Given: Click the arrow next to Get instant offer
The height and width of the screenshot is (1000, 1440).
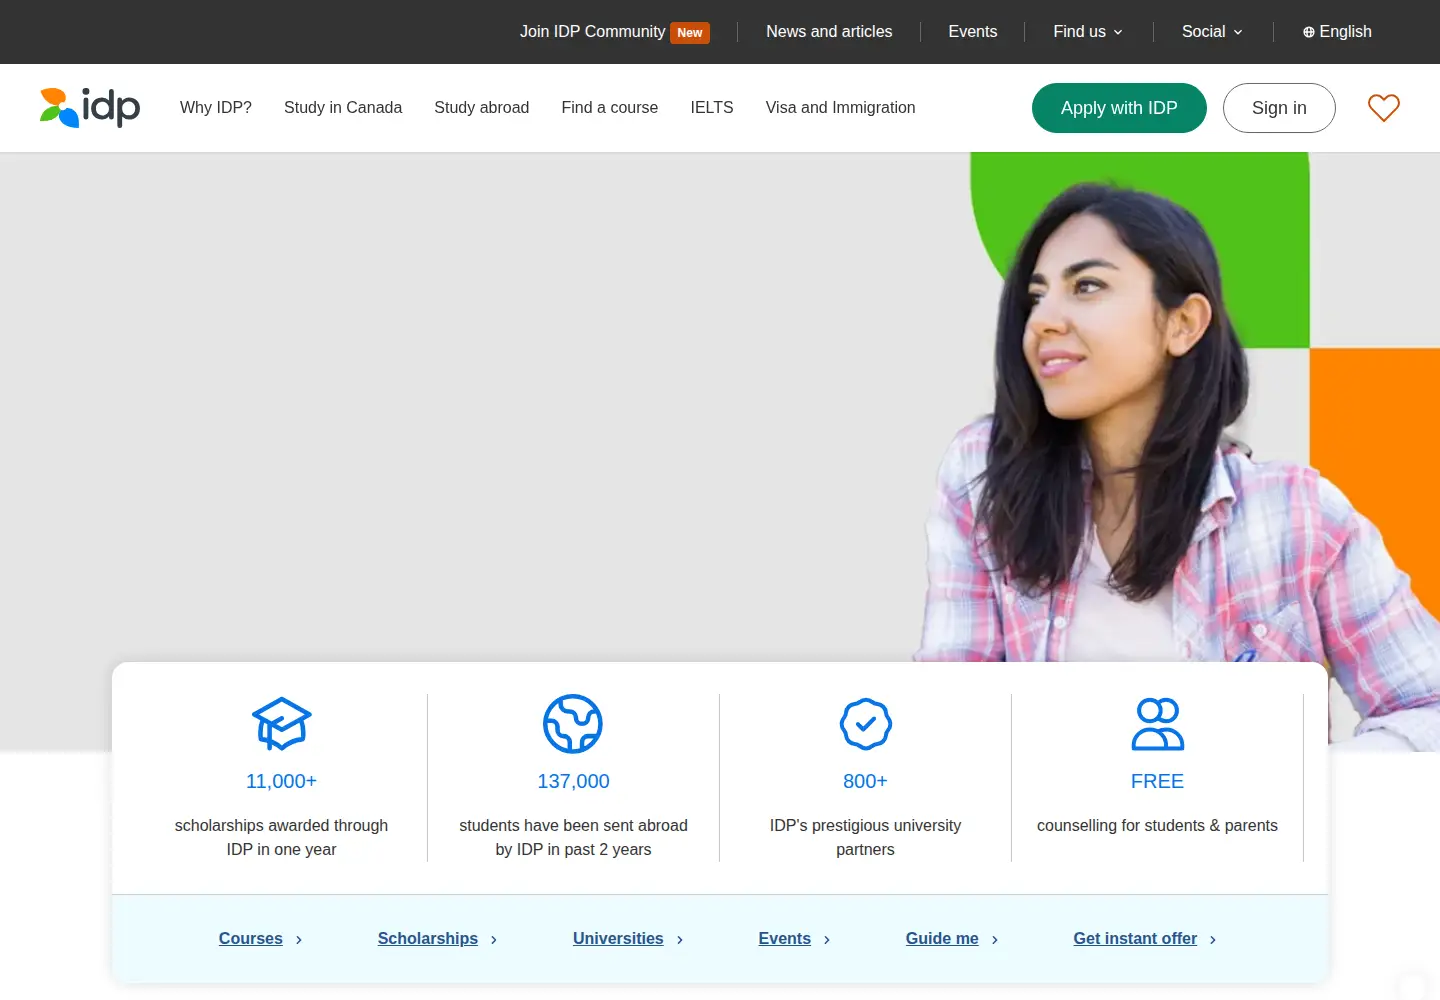Looking at the screenshot, I should pos(1213,940).
